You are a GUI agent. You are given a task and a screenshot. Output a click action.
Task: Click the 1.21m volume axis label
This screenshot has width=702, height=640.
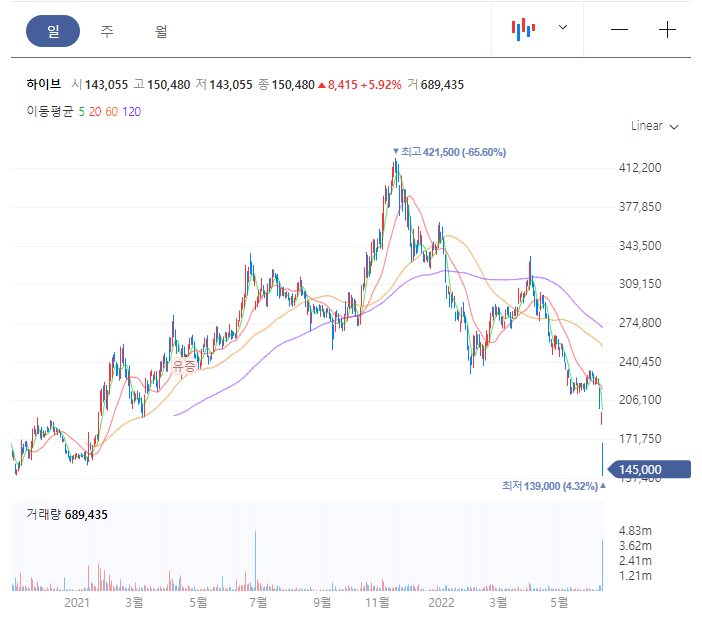(x=635, y=576)
